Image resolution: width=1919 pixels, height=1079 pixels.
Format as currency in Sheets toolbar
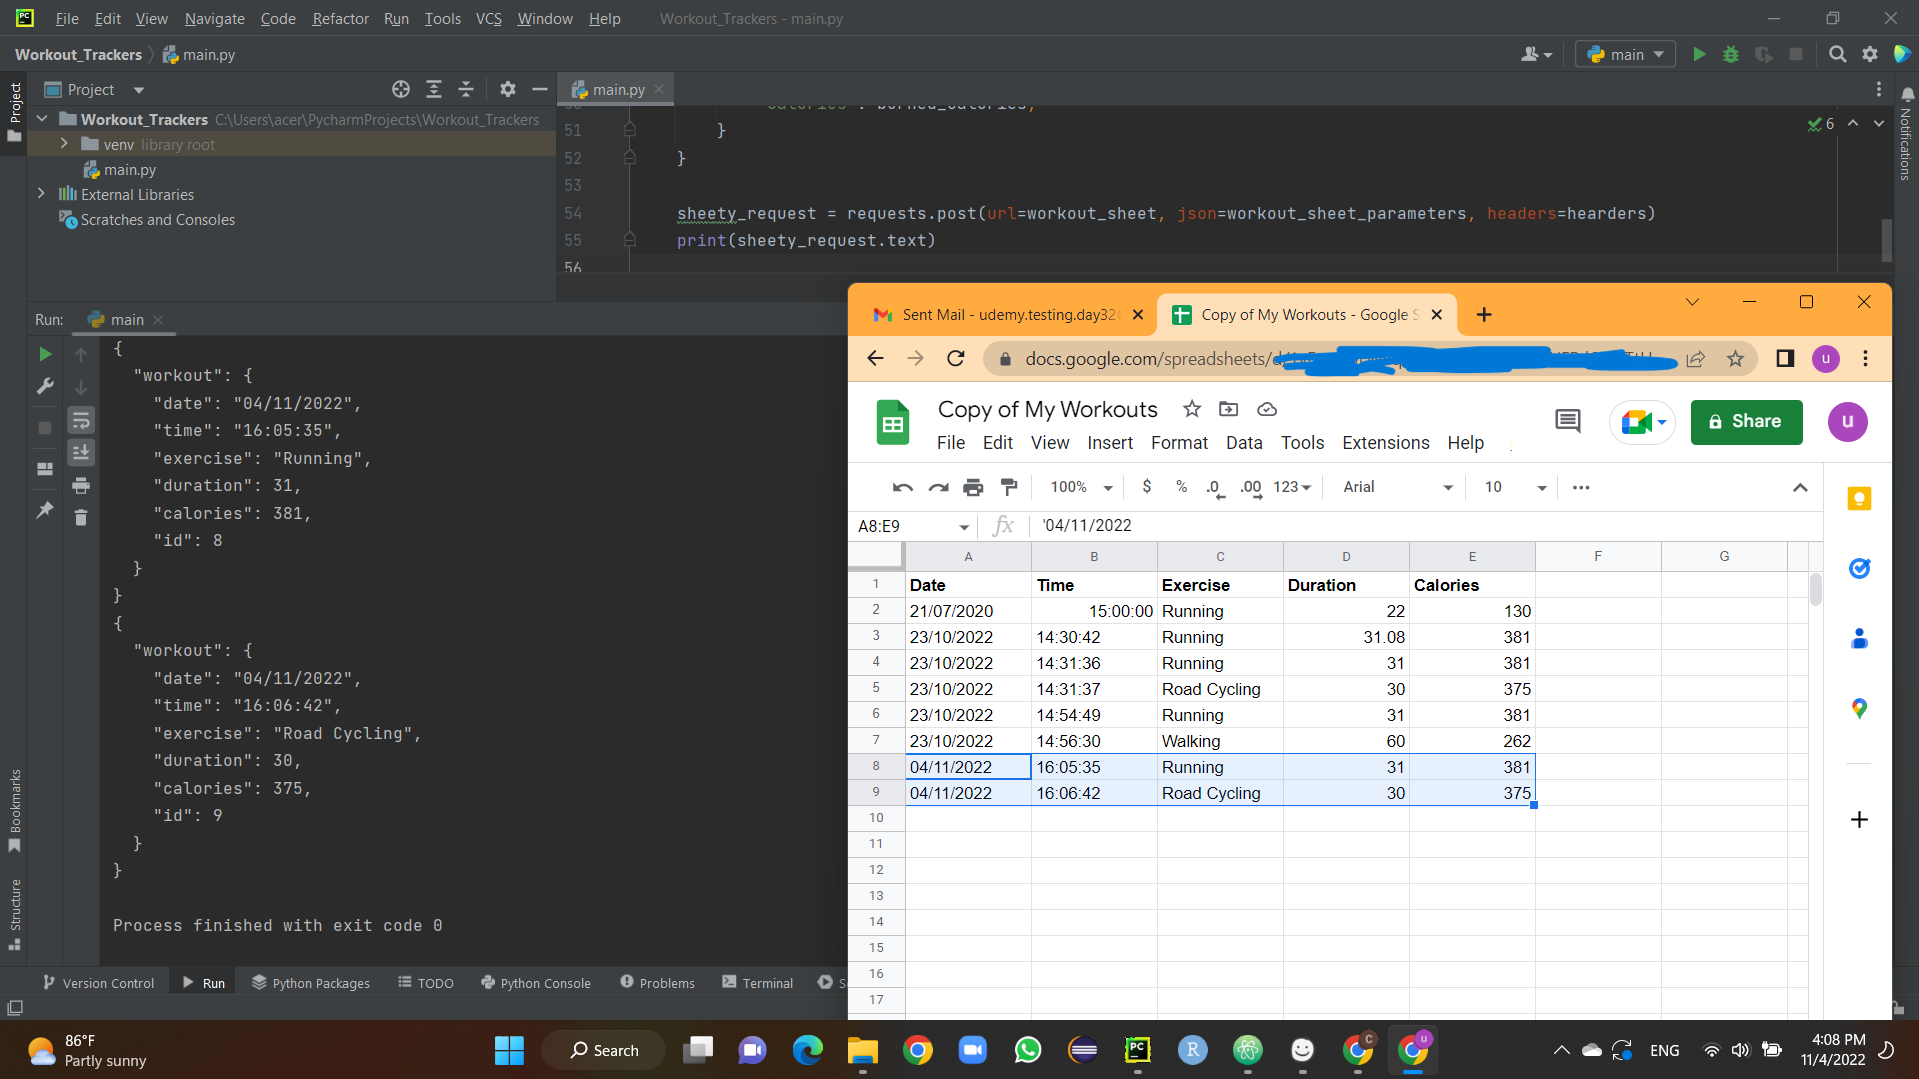[x=1146, y=486]
